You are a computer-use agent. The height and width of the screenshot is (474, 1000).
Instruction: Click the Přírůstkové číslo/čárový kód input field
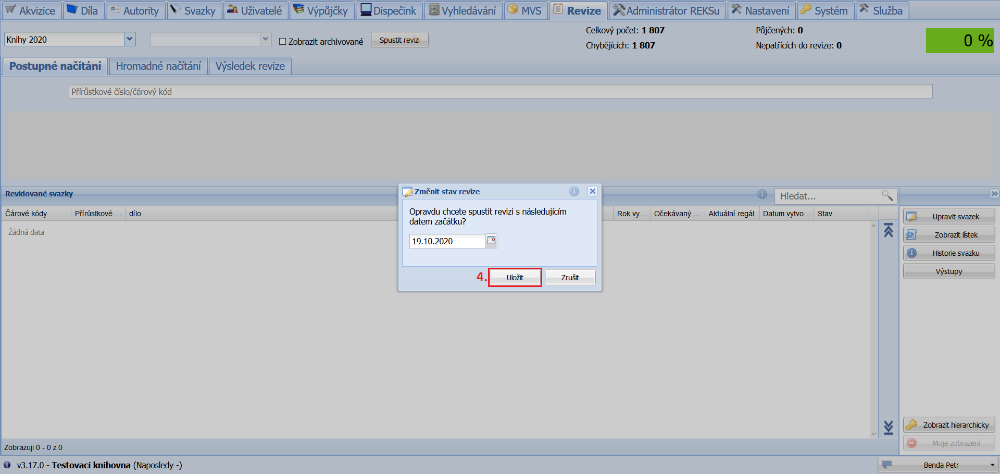point(500,92)
